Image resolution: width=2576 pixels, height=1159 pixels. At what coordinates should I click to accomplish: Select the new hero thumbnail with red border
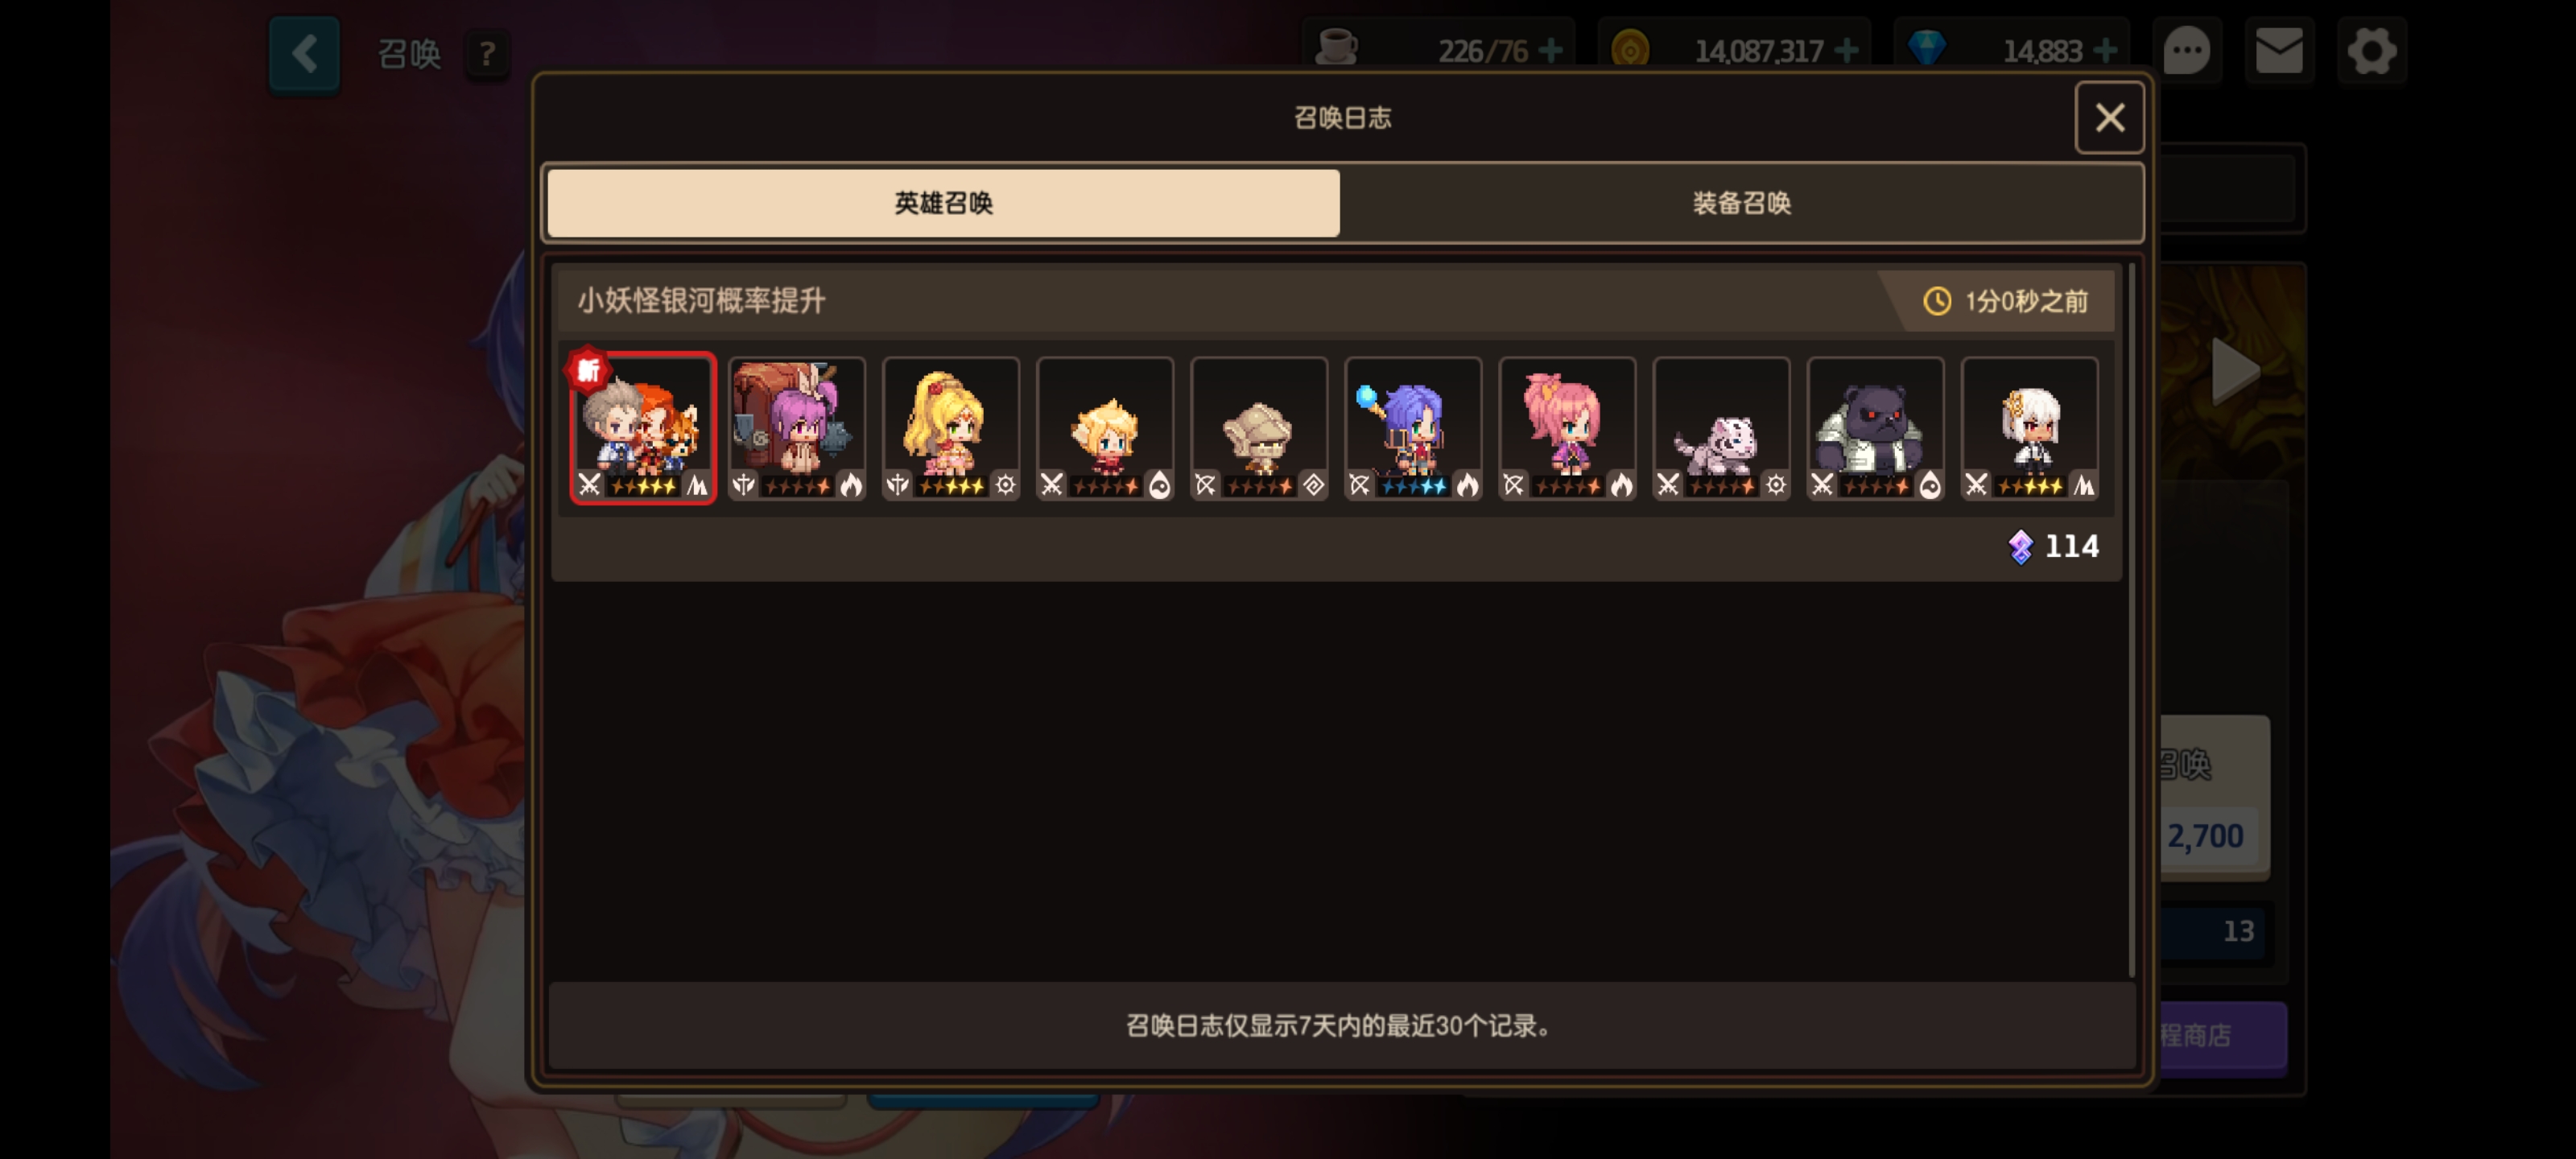click(643, 428)
